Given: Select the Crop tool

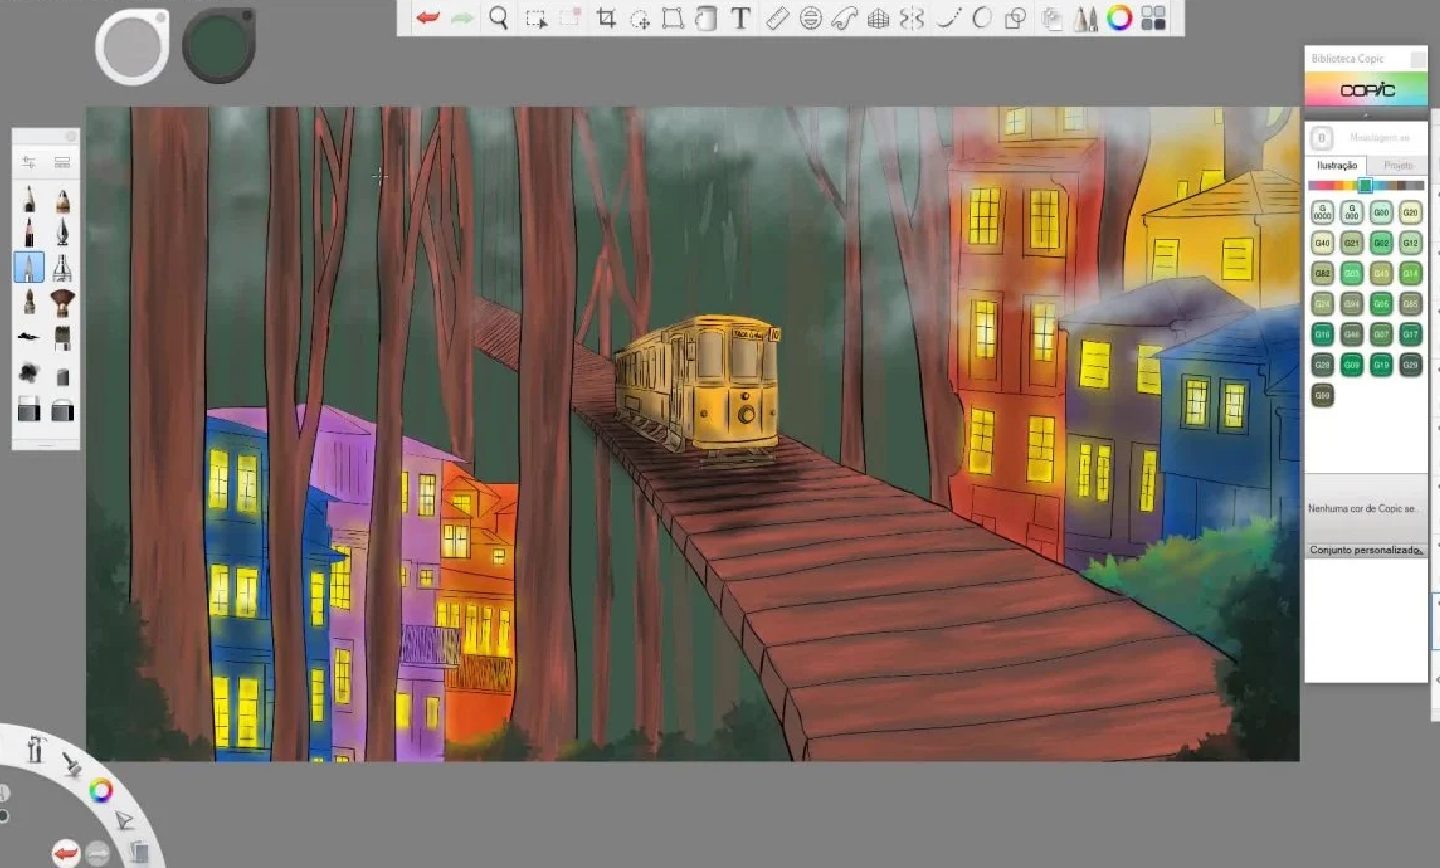Looking at the screenshot, I should click(x=606, y=18).
